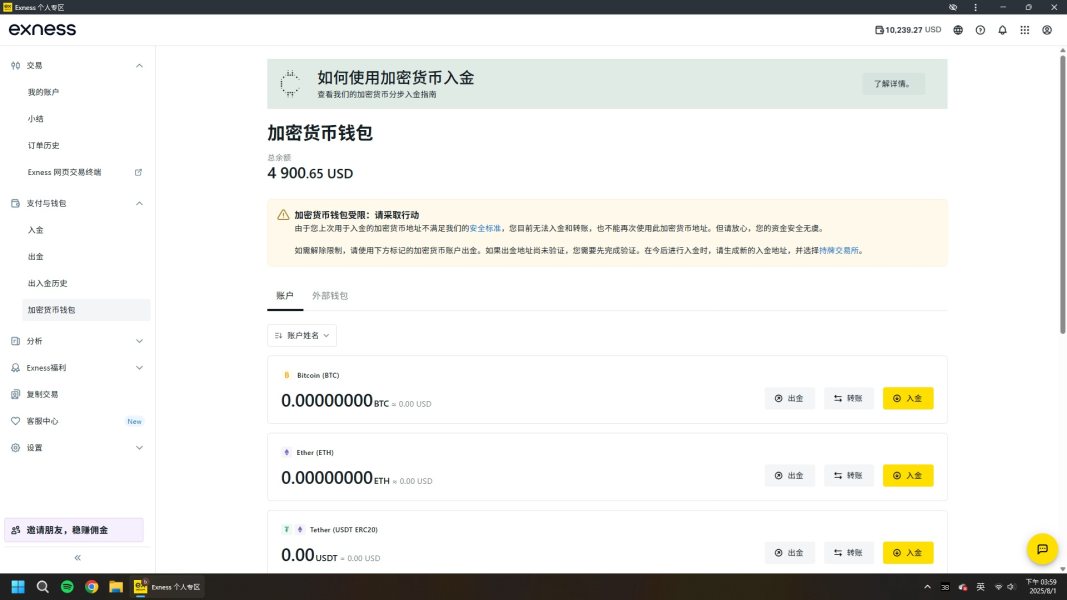Click the 10,239.27 USD wallet balance
The height and width of the screenshot is (600, 1067).
[x=908, y=30]
